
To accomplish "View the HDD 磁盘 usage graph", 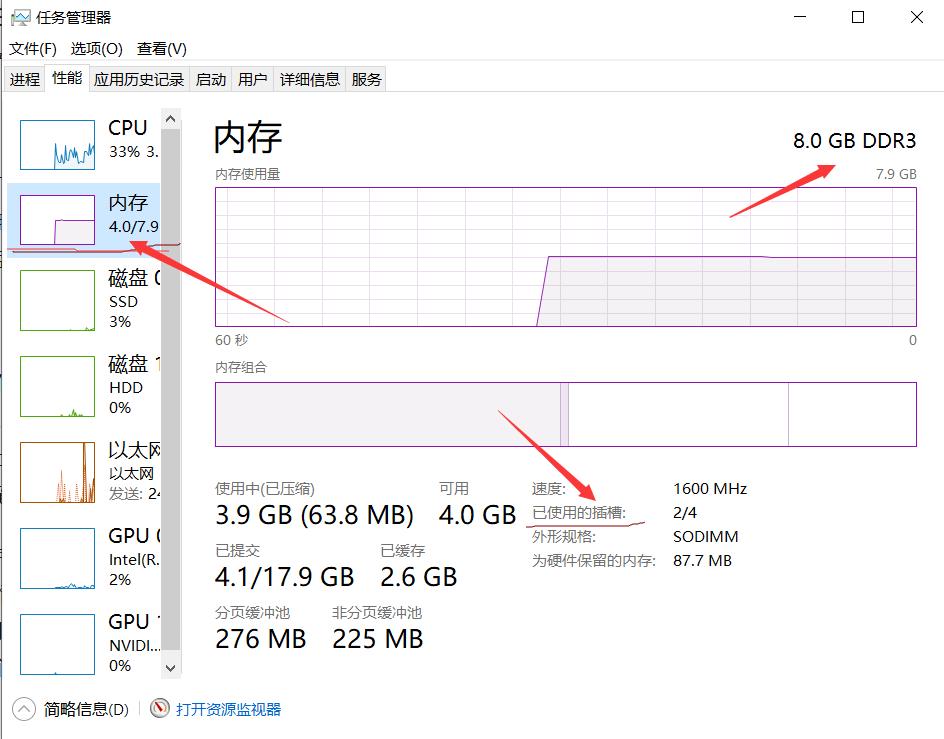I will pyautogui.click(x=57, y=386).
